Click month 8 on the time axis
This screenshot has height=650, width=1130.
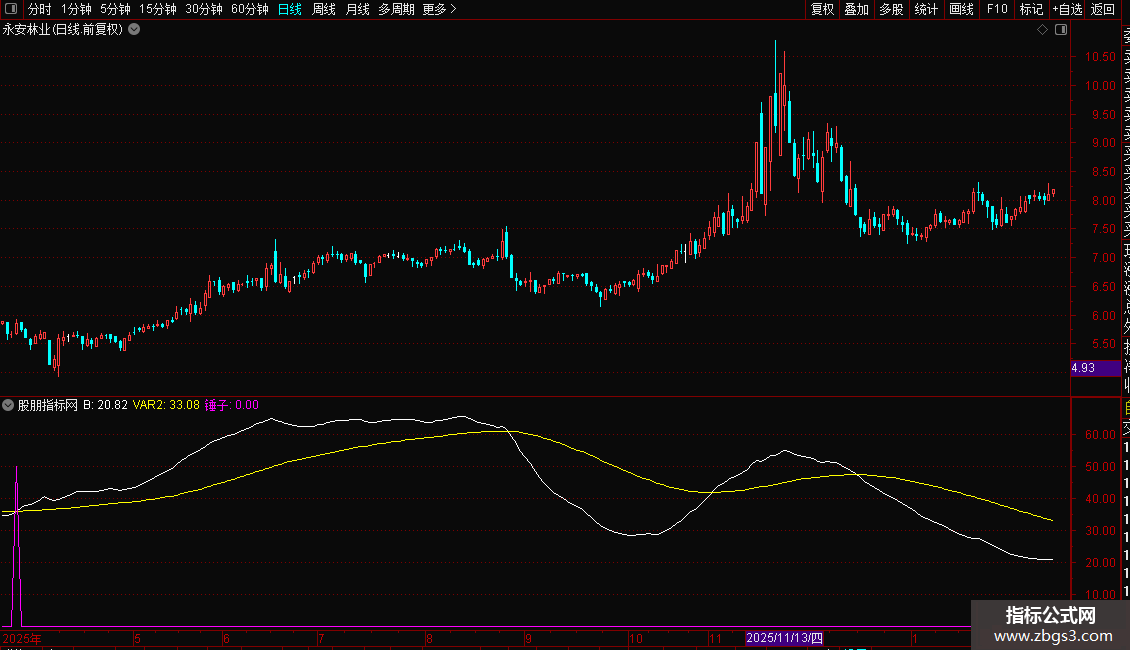coord(429,638)
